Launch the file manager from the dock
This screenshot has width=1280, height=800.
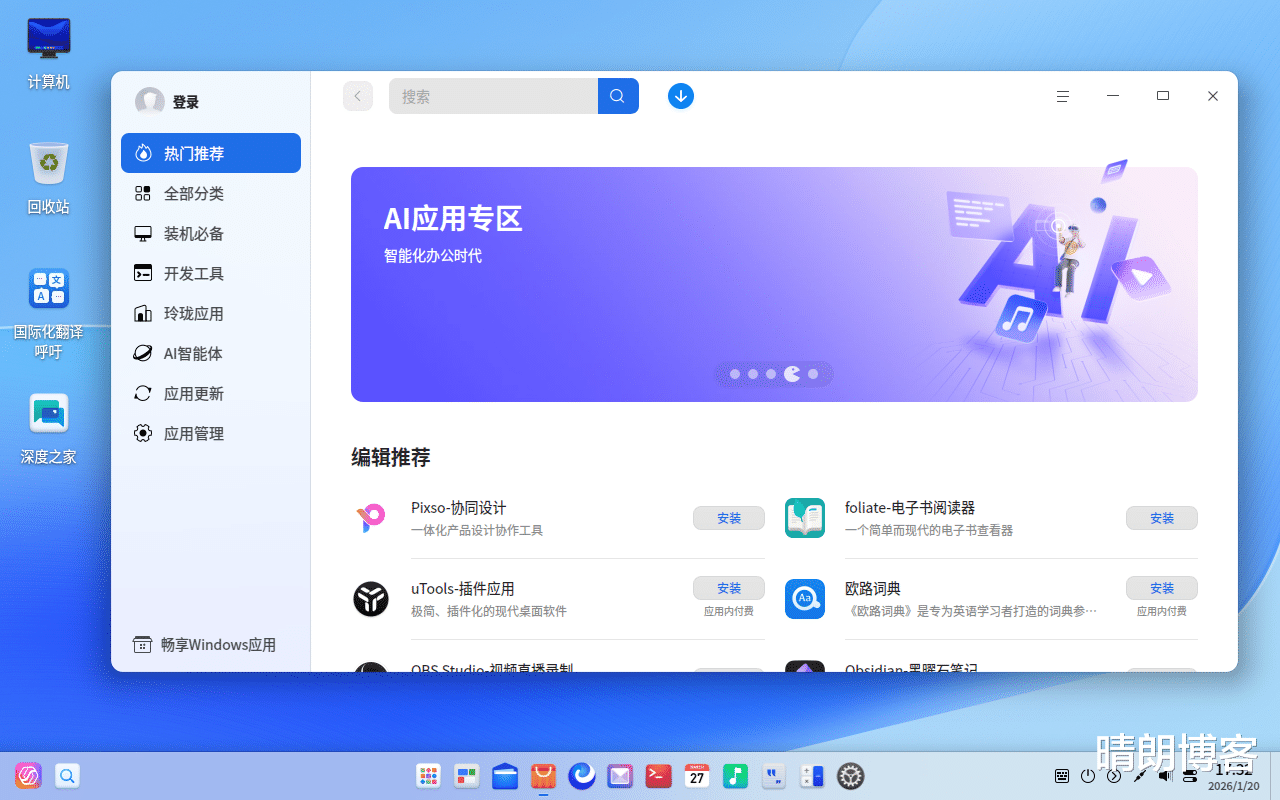point(505,775)
